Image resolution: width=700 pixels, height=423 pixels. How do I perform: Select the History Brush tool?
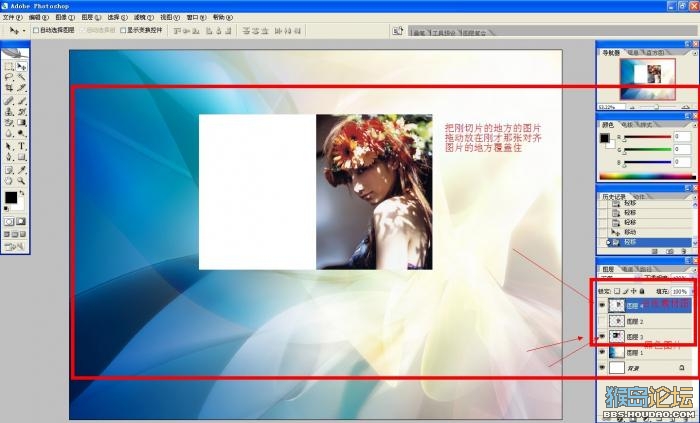click(21, 112)
